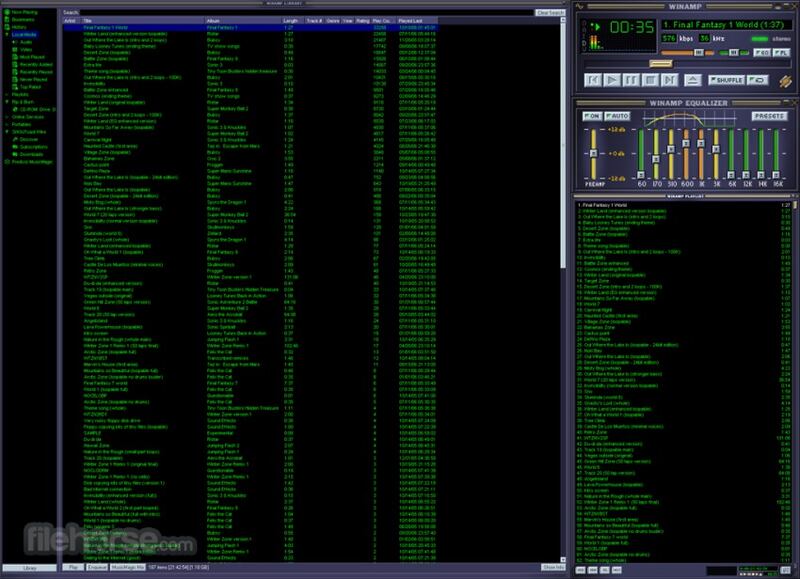Toggle the equalizer ON button
Viewport: 800px width, 579px height.
pos(590,116)
